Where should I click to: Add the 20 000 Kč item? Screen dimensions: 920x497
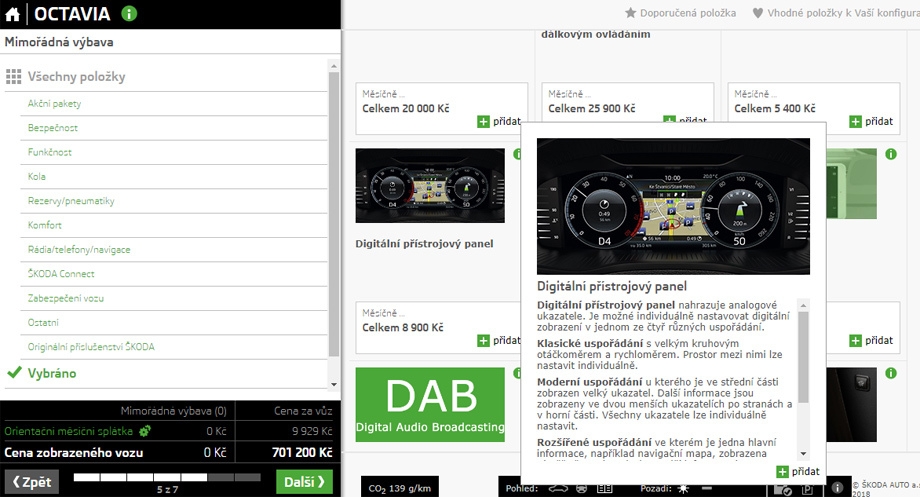[x=499, y=121]
